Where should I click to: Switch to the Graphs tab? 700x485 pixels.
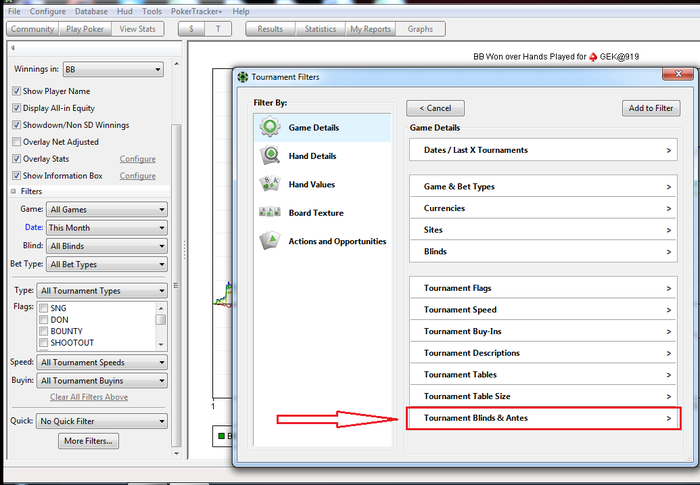coord(420,29)
